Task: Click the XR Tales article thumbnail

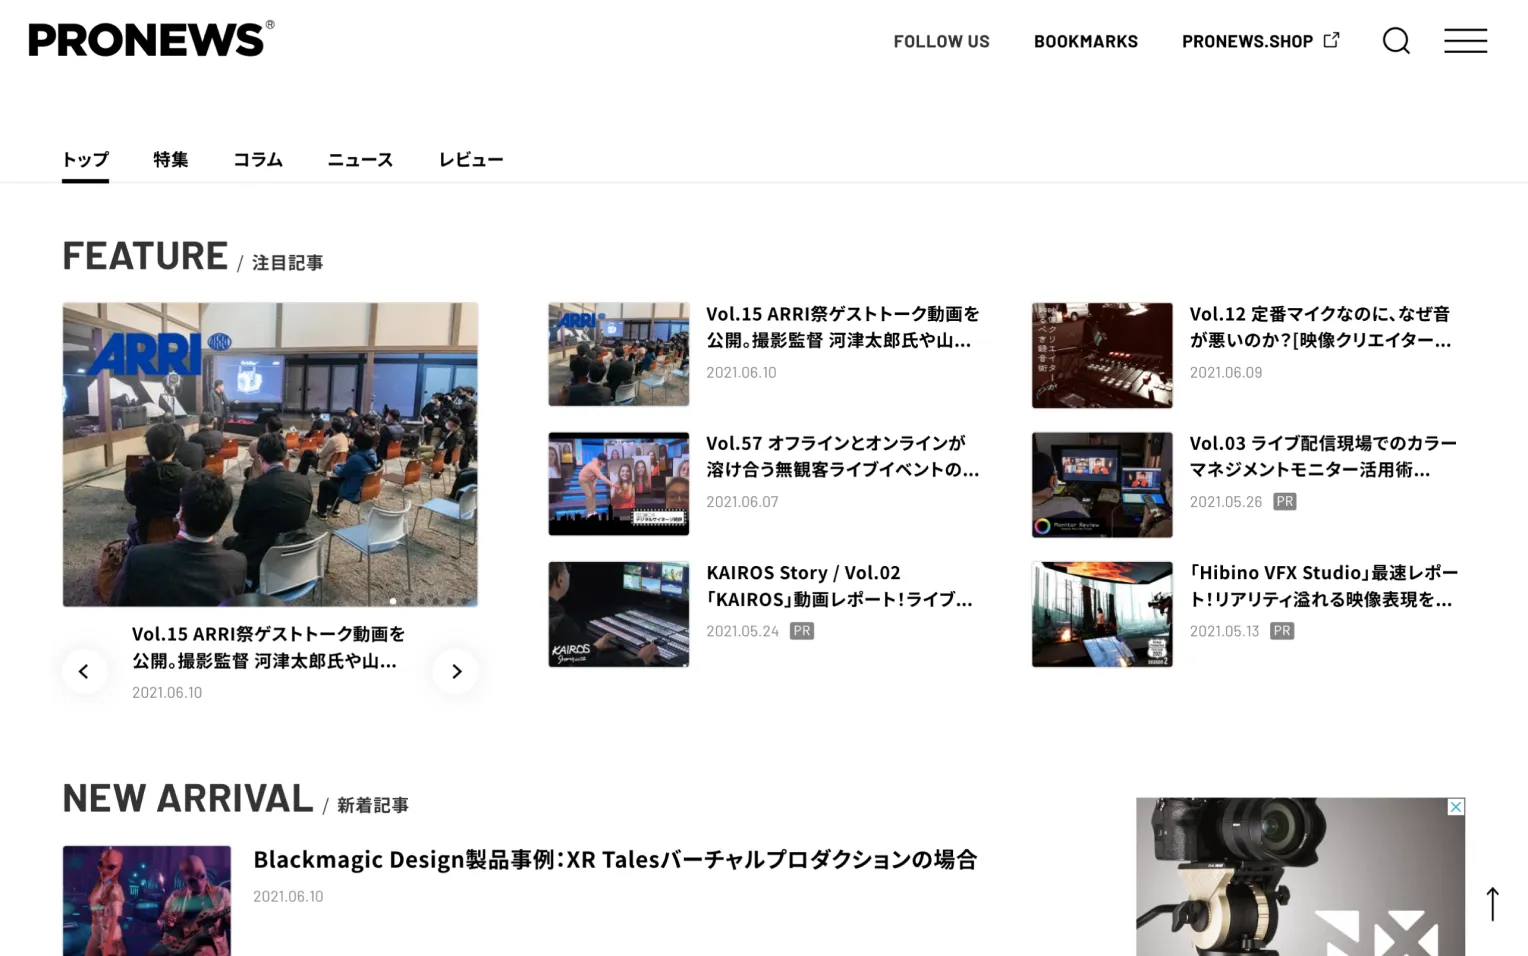Action: pos(147,901)
